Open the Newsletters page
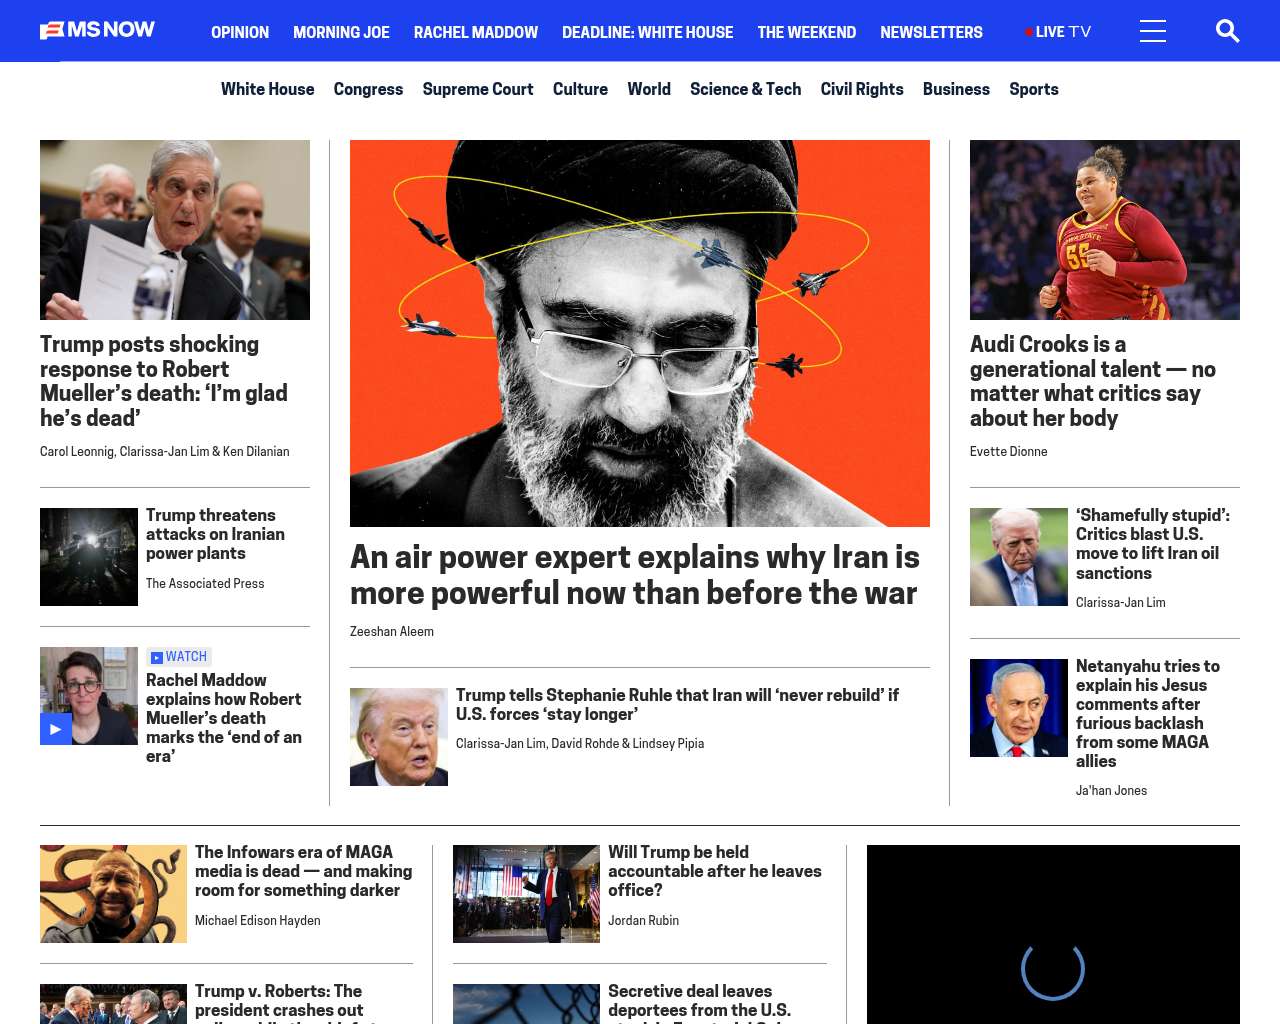1280x1024 pixels. click(x=931, y=32)
